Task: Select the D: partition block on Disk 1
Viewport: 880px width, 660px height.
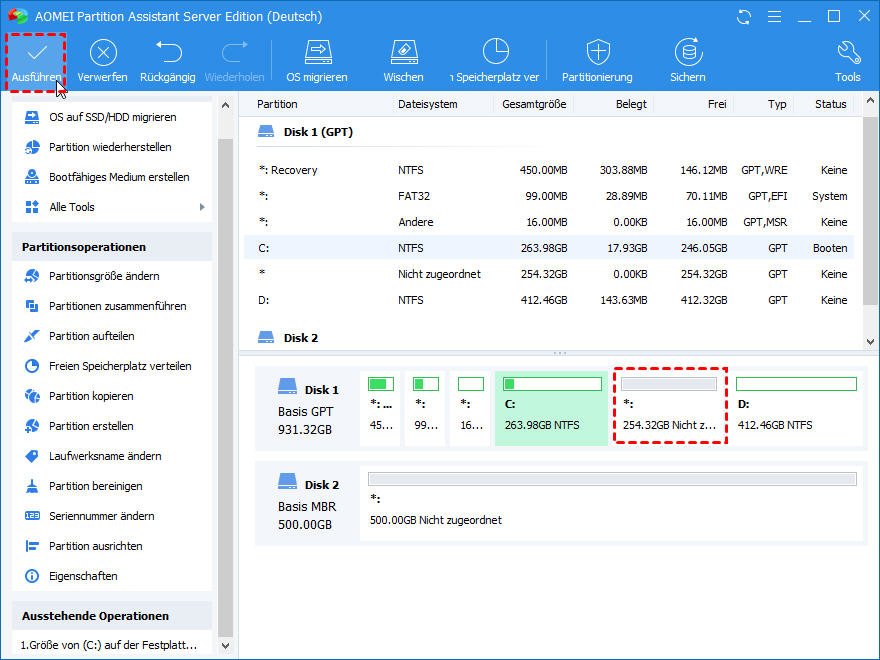Action: [x=796, y=405]
